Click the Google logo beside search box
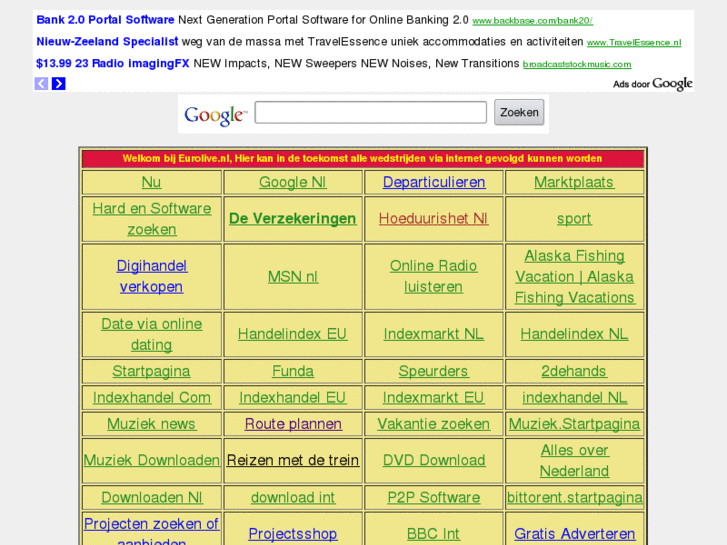The width and height of the screenshot is (727, 545). point(215,115)
